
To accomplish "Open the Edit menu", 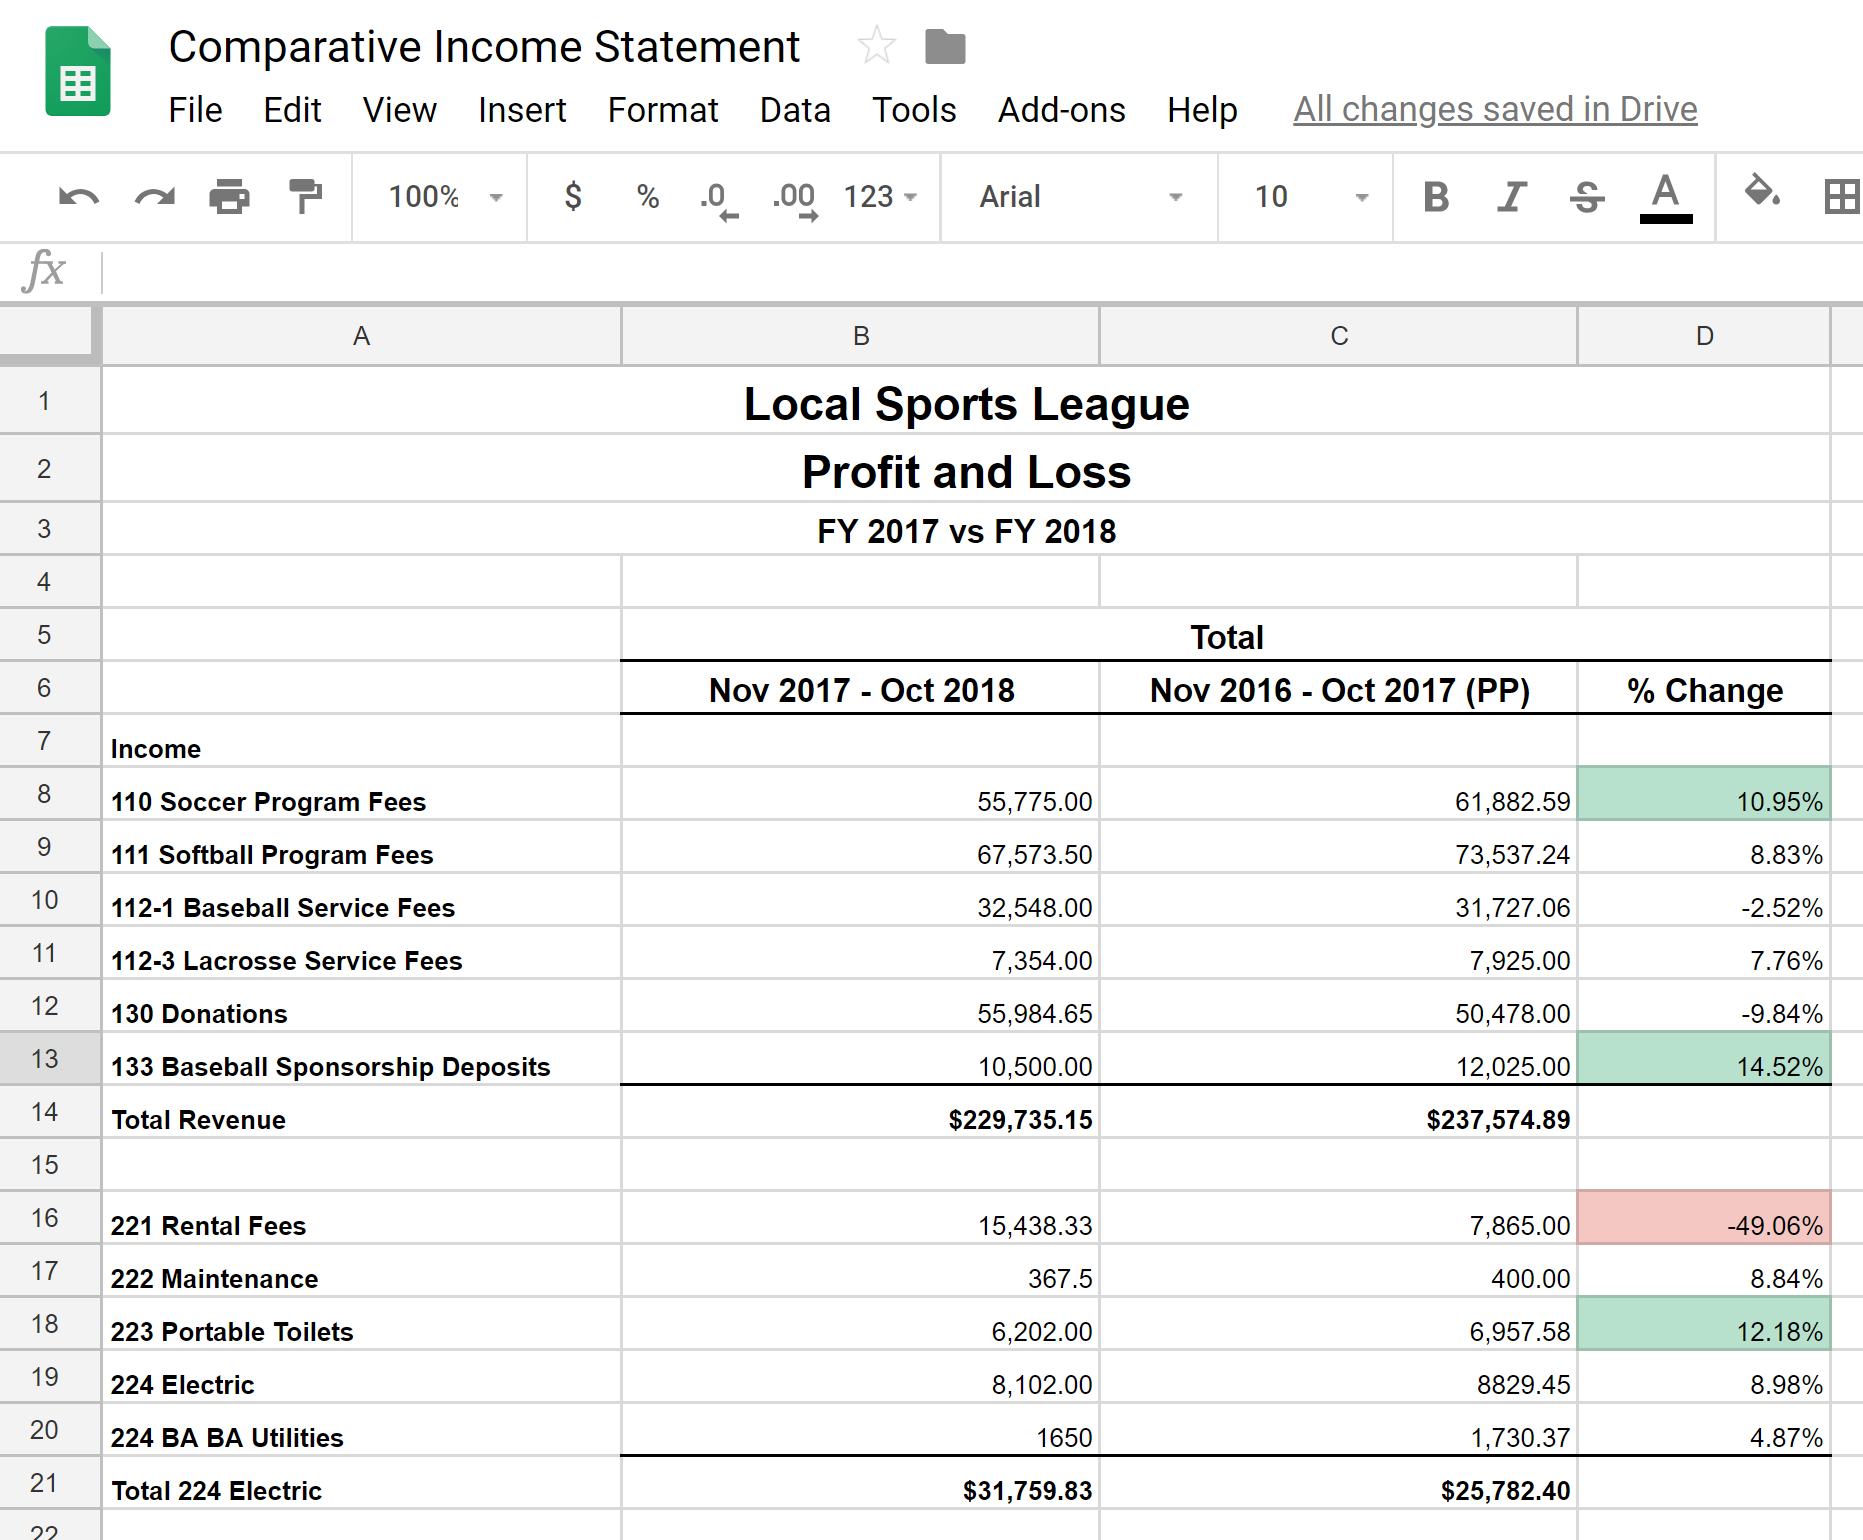I will click(x=292, y=110).
